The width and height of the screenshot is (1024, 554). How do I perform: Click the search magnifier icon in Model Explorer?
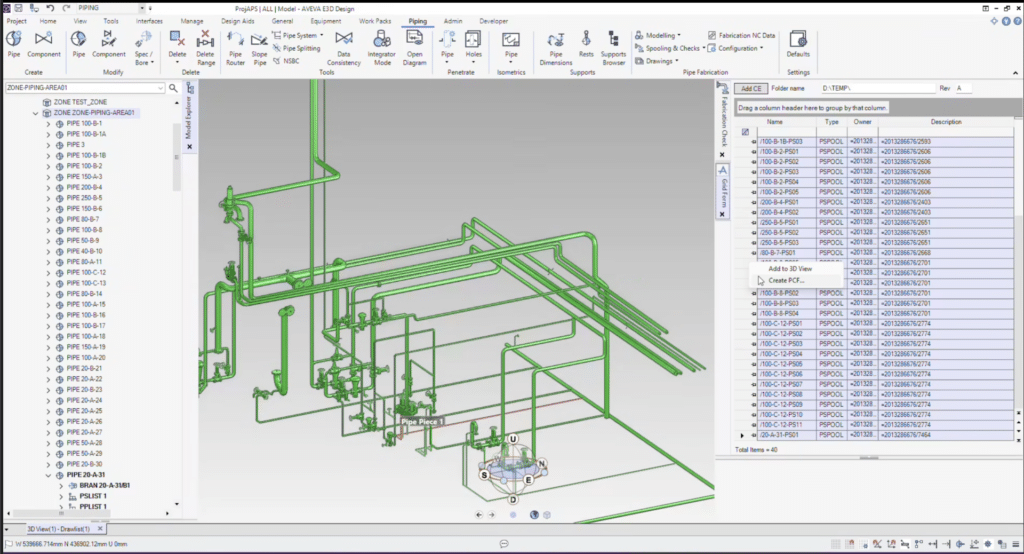[x=173, y=88]
